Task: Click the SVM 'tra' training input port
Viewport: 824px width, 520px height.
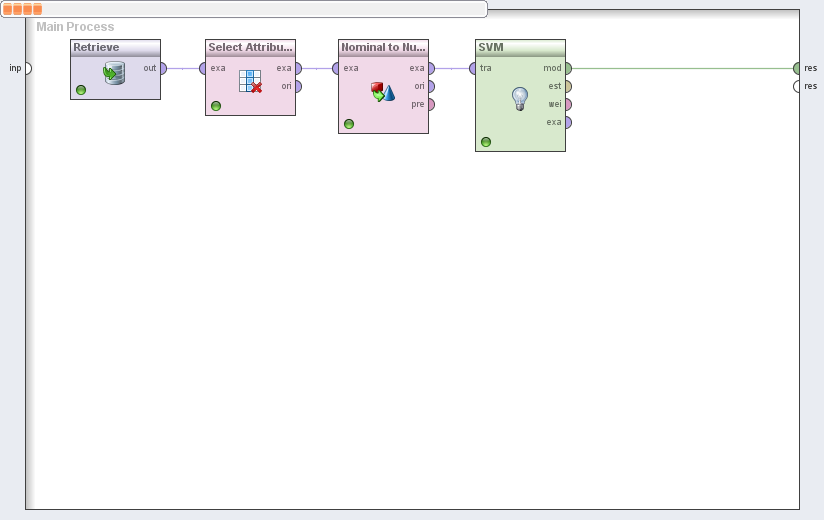Action: click(472, 68)
